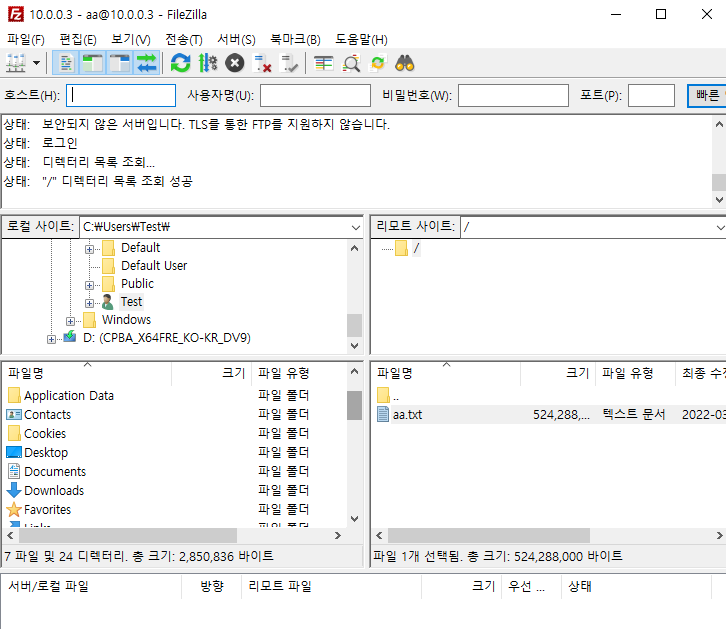Sort local files by 파일 유형 column
This screenshot has height=629, width=726.
300,373
